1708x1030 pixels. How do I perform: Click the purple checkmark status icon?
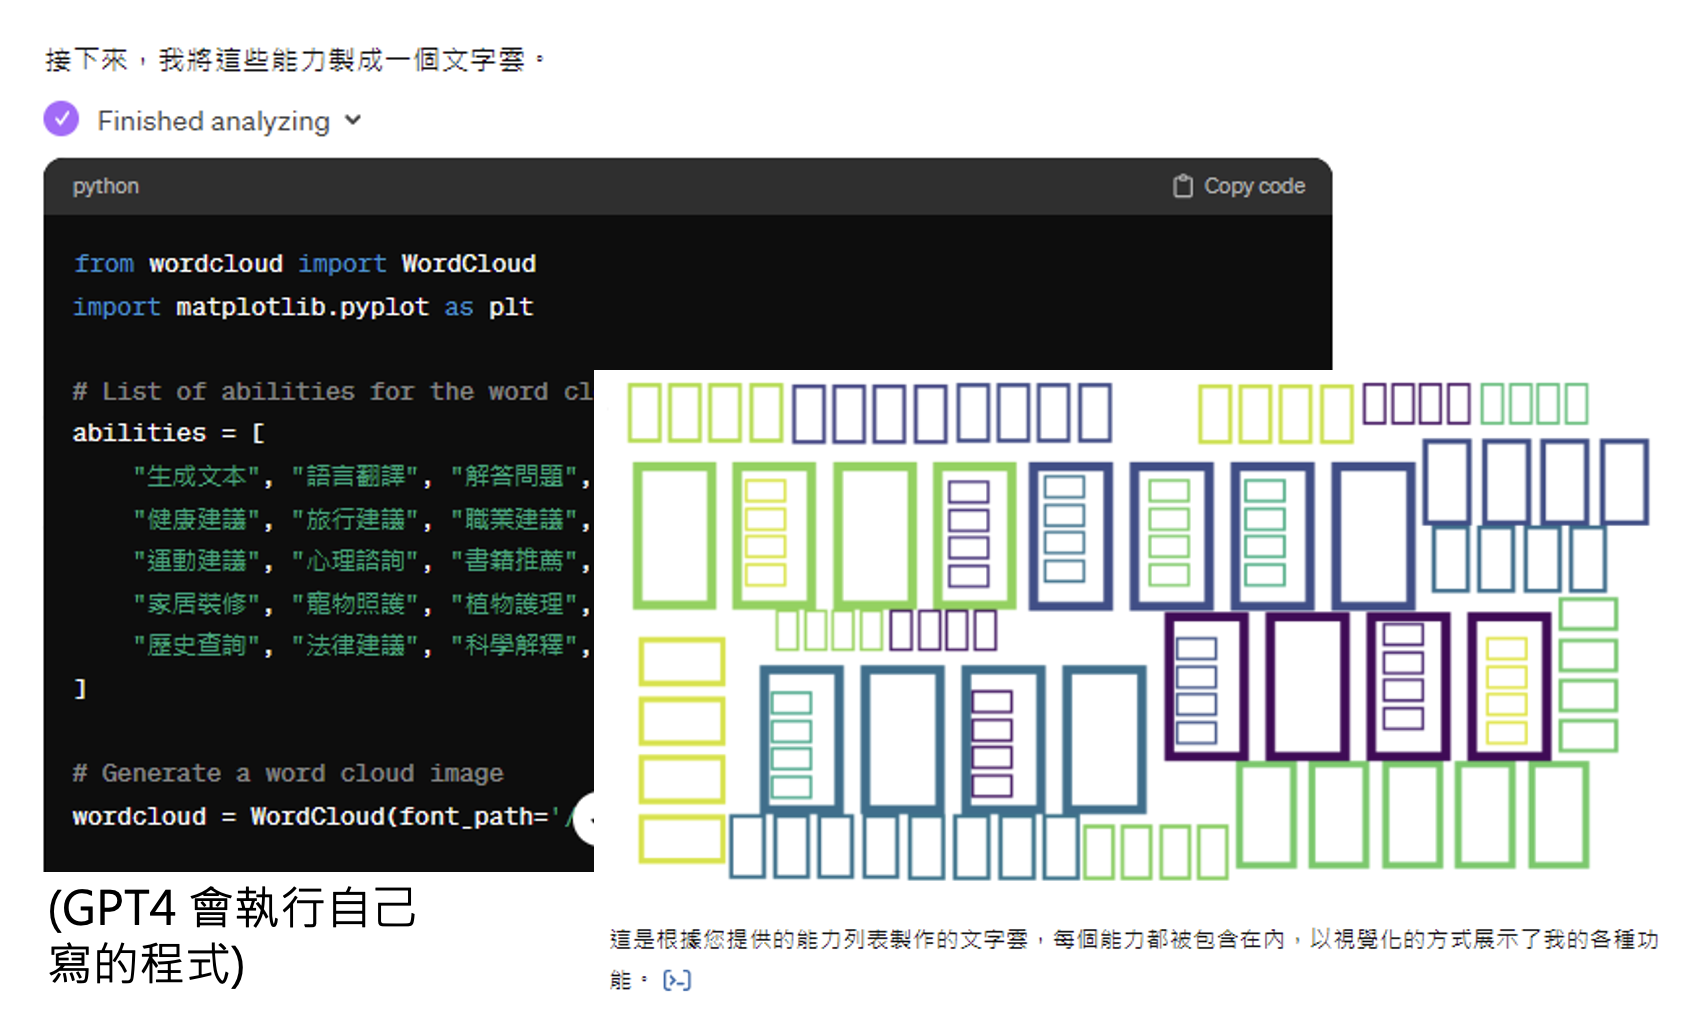pyautogui.click(x=61, y=119)
